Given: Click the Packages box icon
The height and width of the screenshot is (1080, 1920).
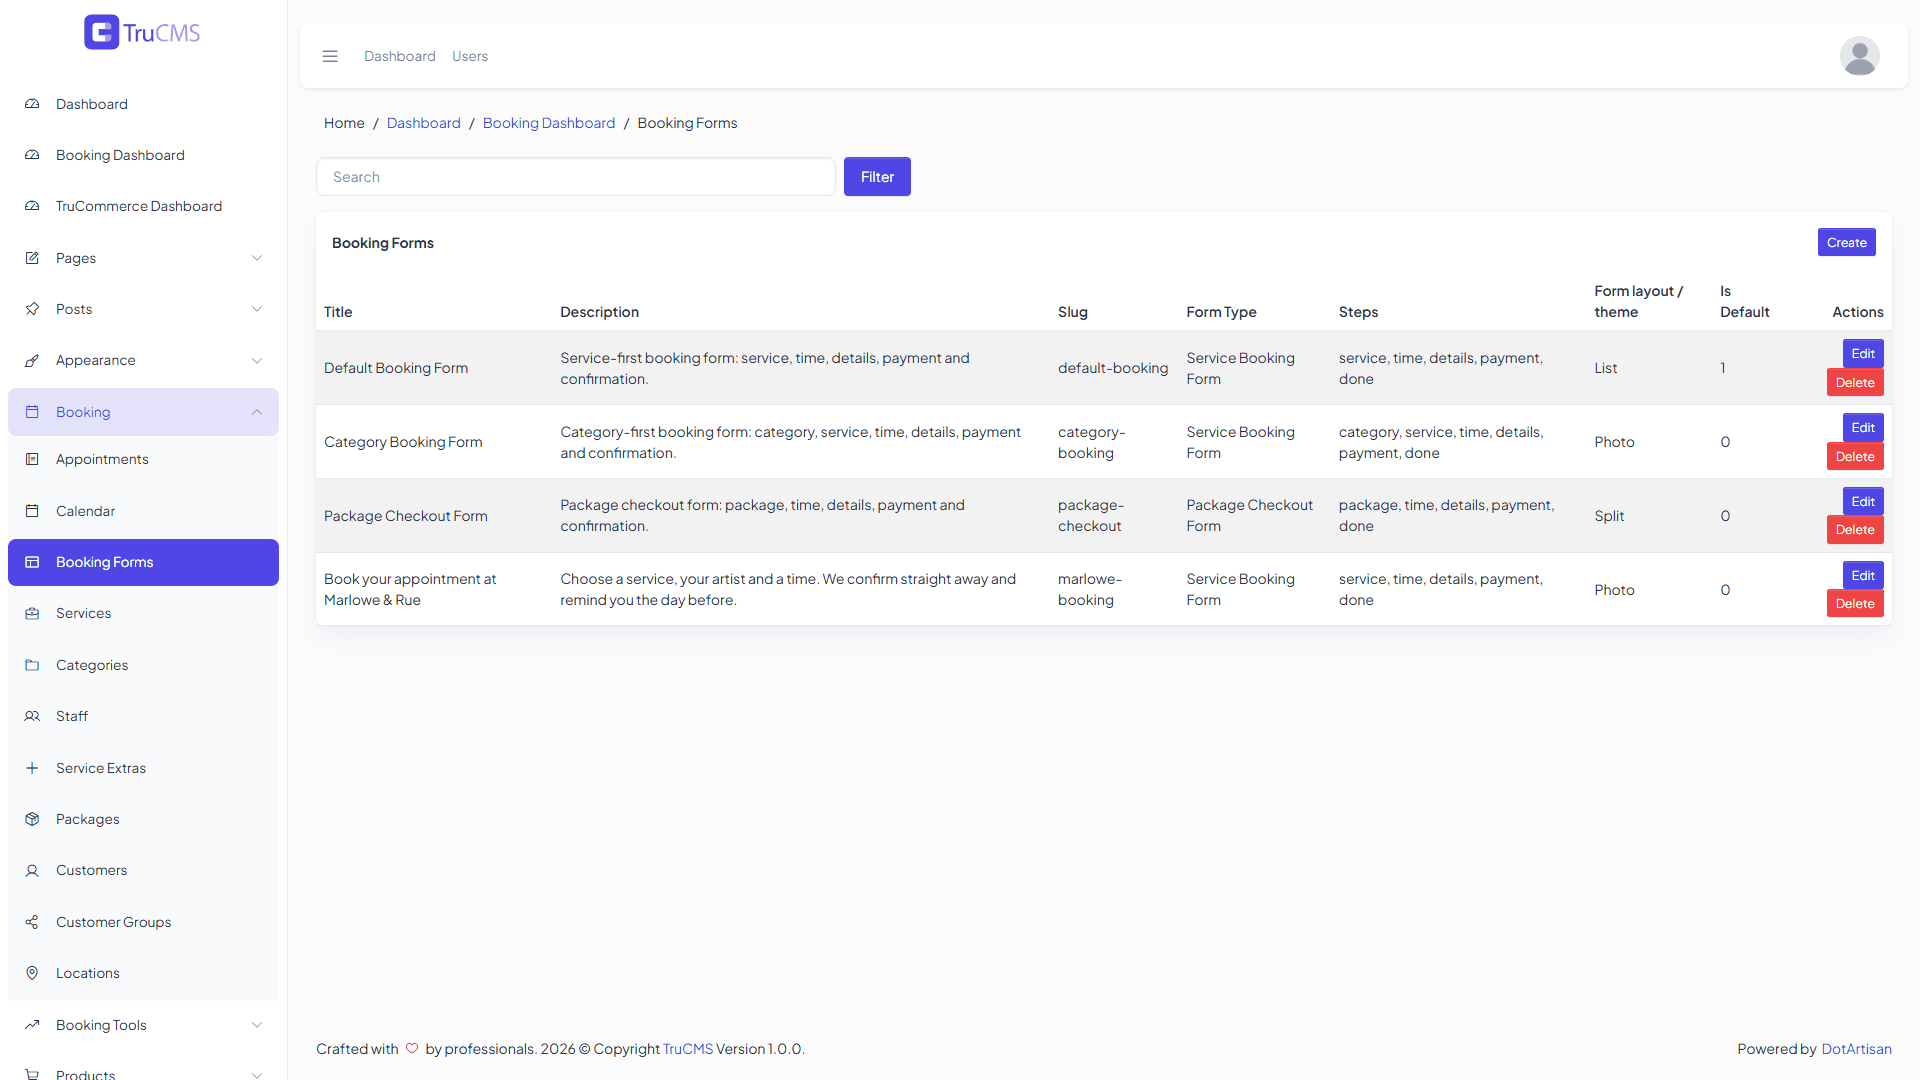Looking at the screenshot, I should [32, 819].
